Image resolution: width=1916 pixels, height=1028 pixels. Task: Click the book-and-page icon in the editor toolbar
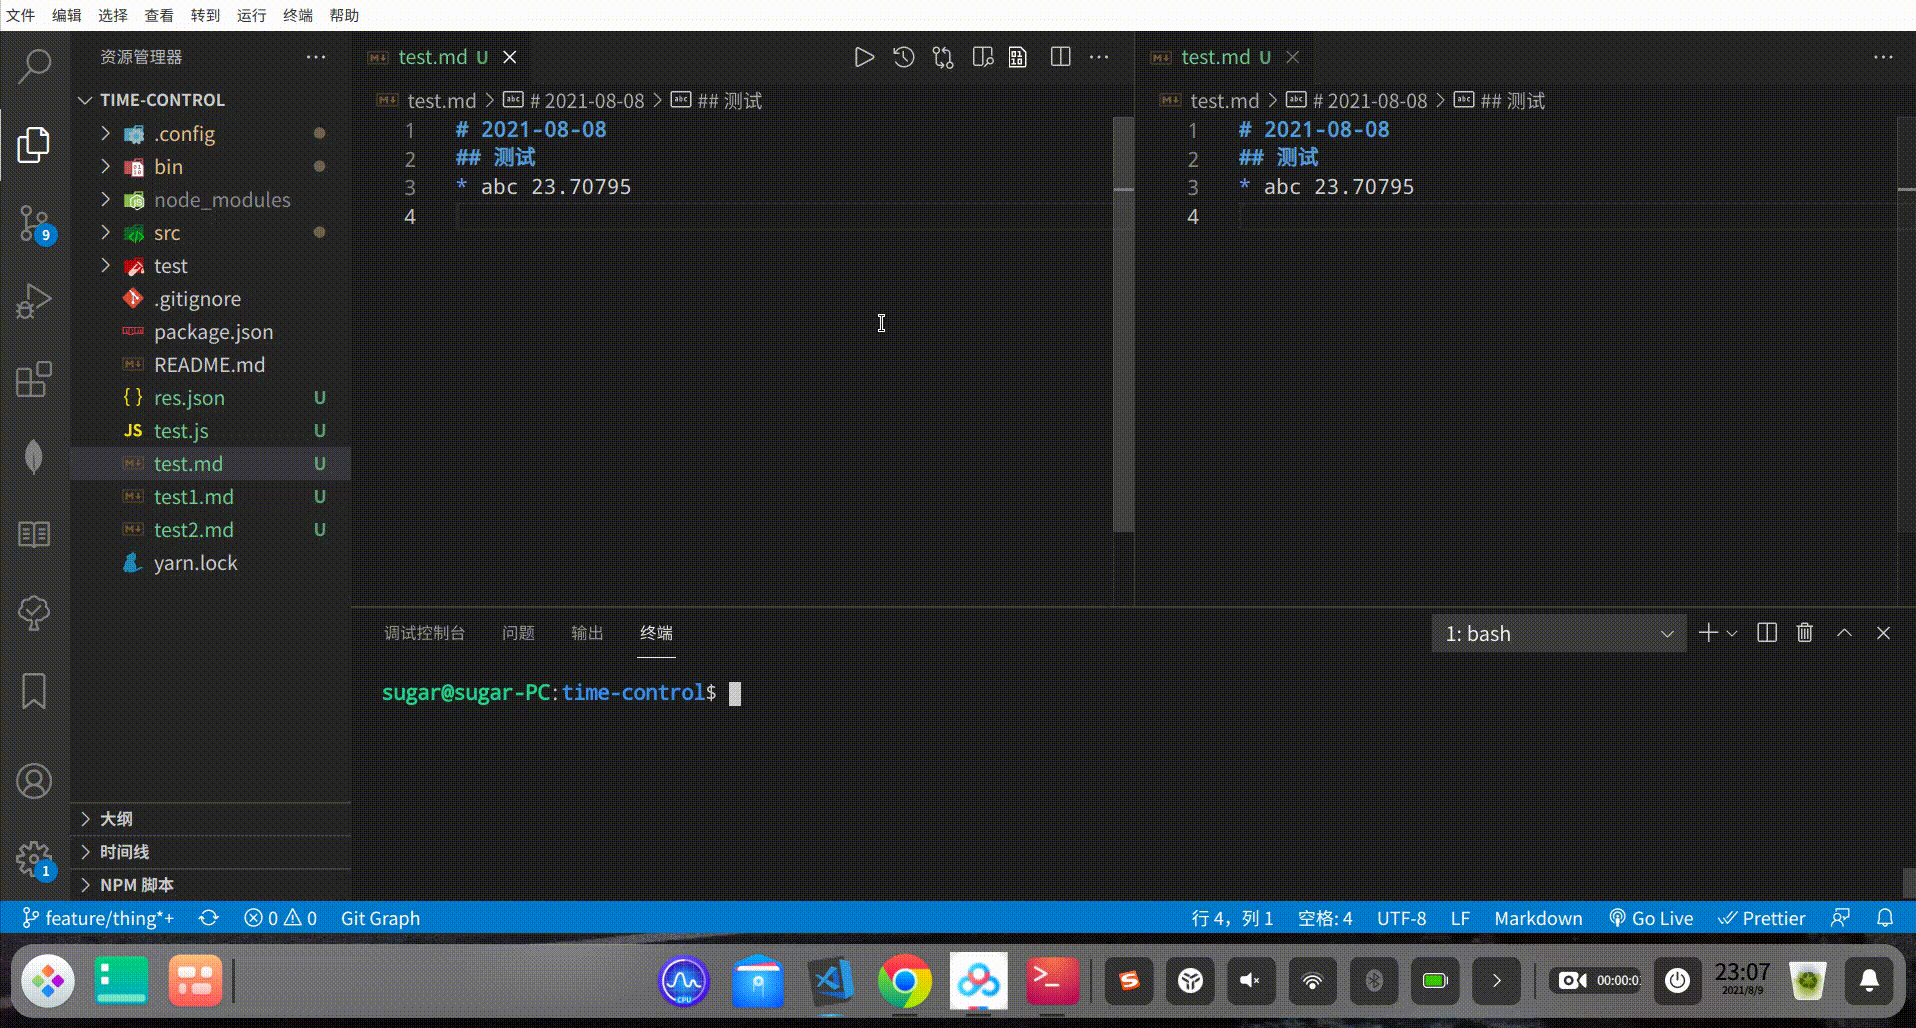1018,57
